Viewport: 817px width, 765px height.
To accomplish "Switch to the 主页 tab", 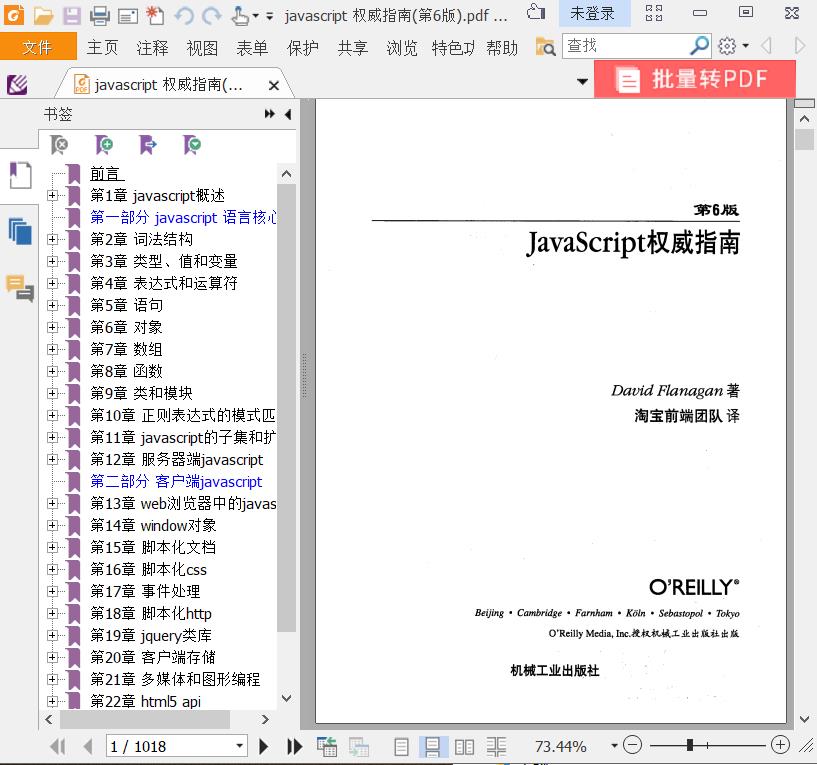I will coord(102,47).
